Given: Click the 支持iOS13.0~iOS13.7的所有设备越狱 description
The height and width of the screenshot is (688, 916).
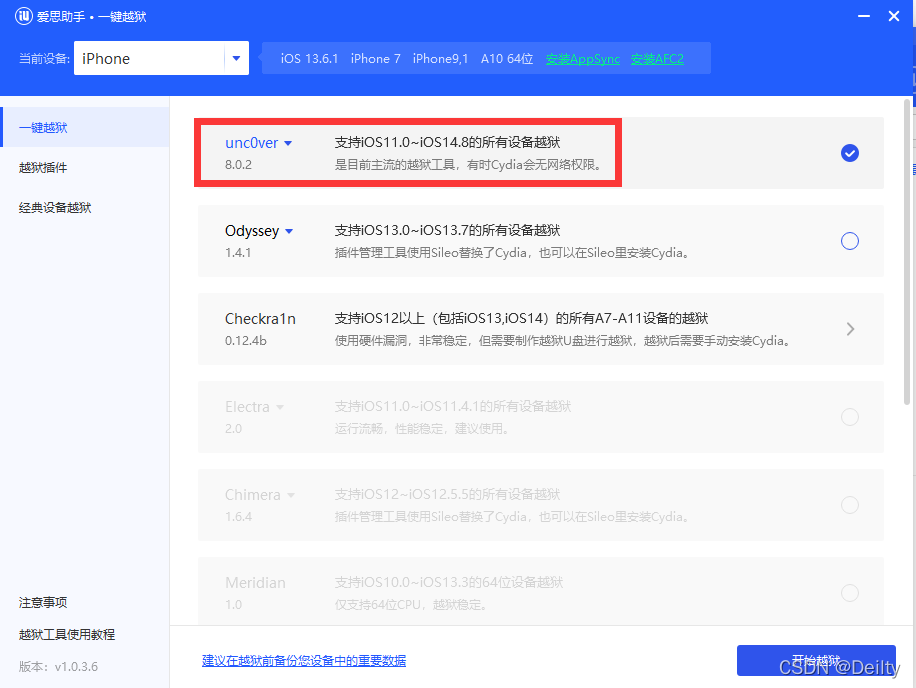Looking at the screenshot, I should (447, 231).
